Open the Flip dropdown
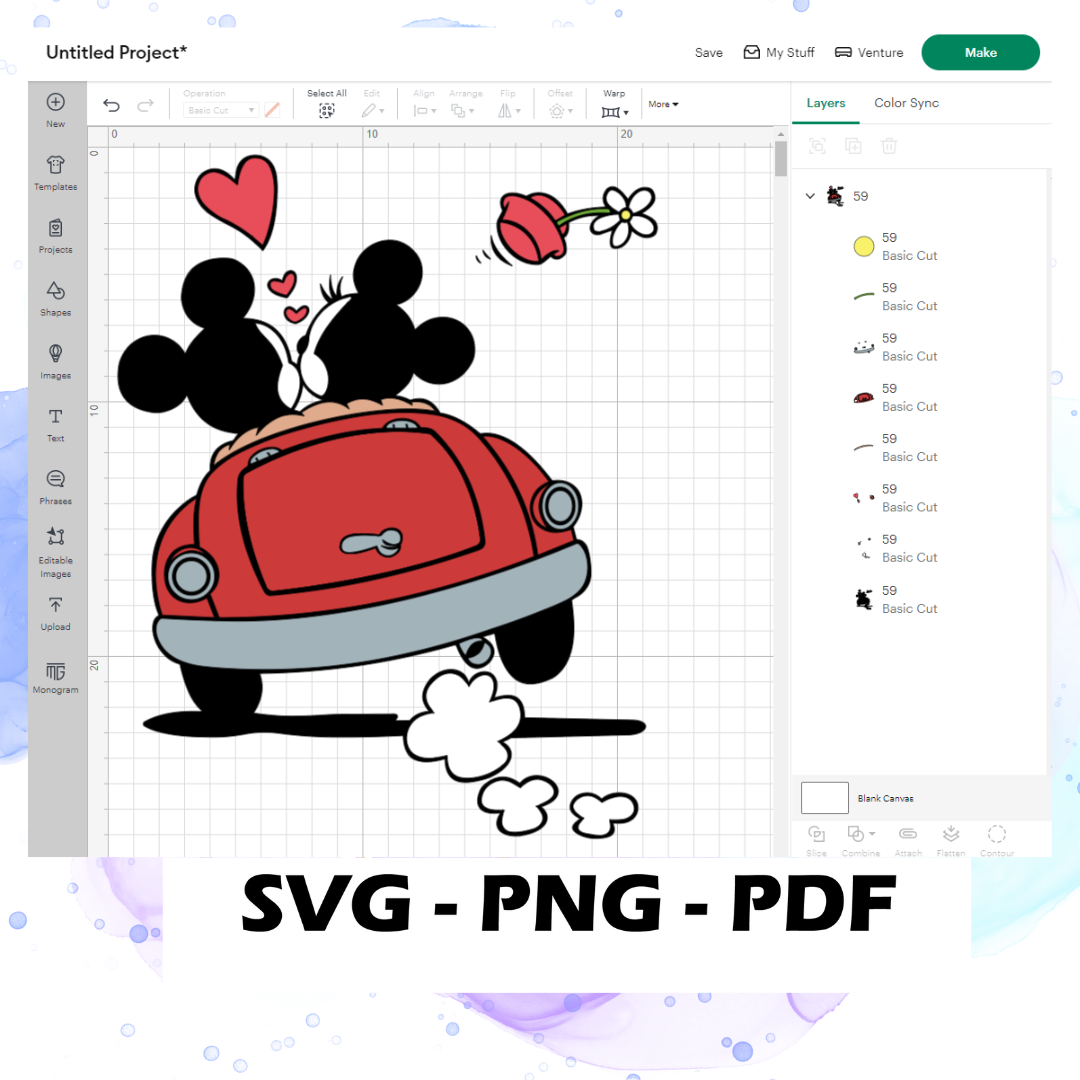This screenshot has height=1080, width=1080. [x=509, y=110]
